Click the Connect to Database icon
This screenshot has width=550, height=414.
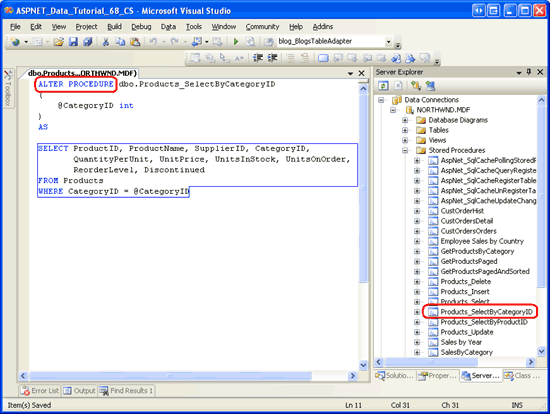tap(416, 86)
